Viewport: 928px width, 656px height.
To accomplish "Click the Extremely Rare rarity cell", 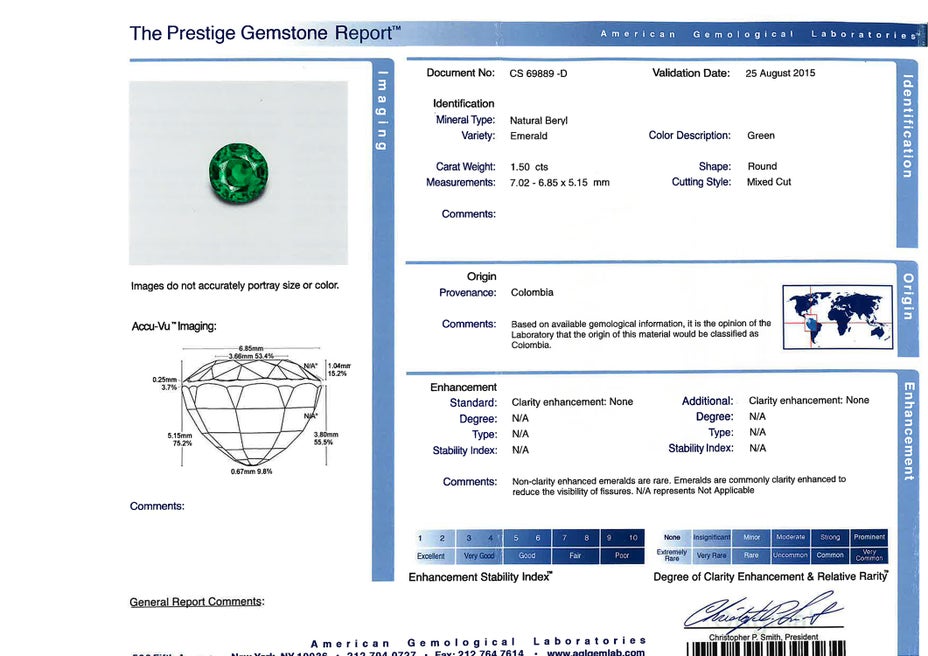I will point(672,556).
